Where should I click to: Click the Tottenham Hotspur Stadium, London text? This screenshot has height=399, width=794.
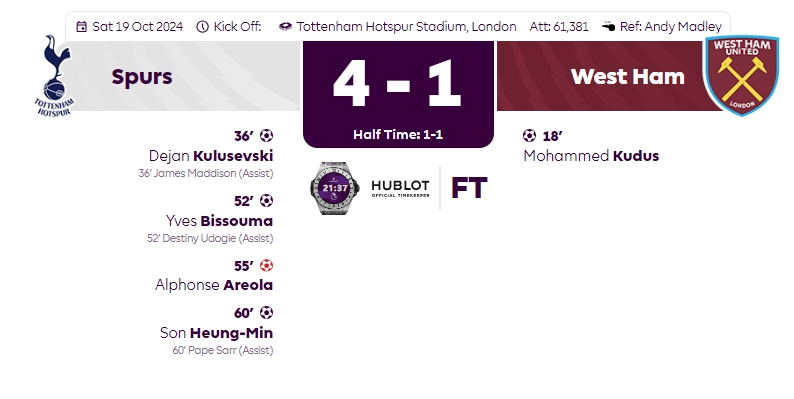point(406,26)
